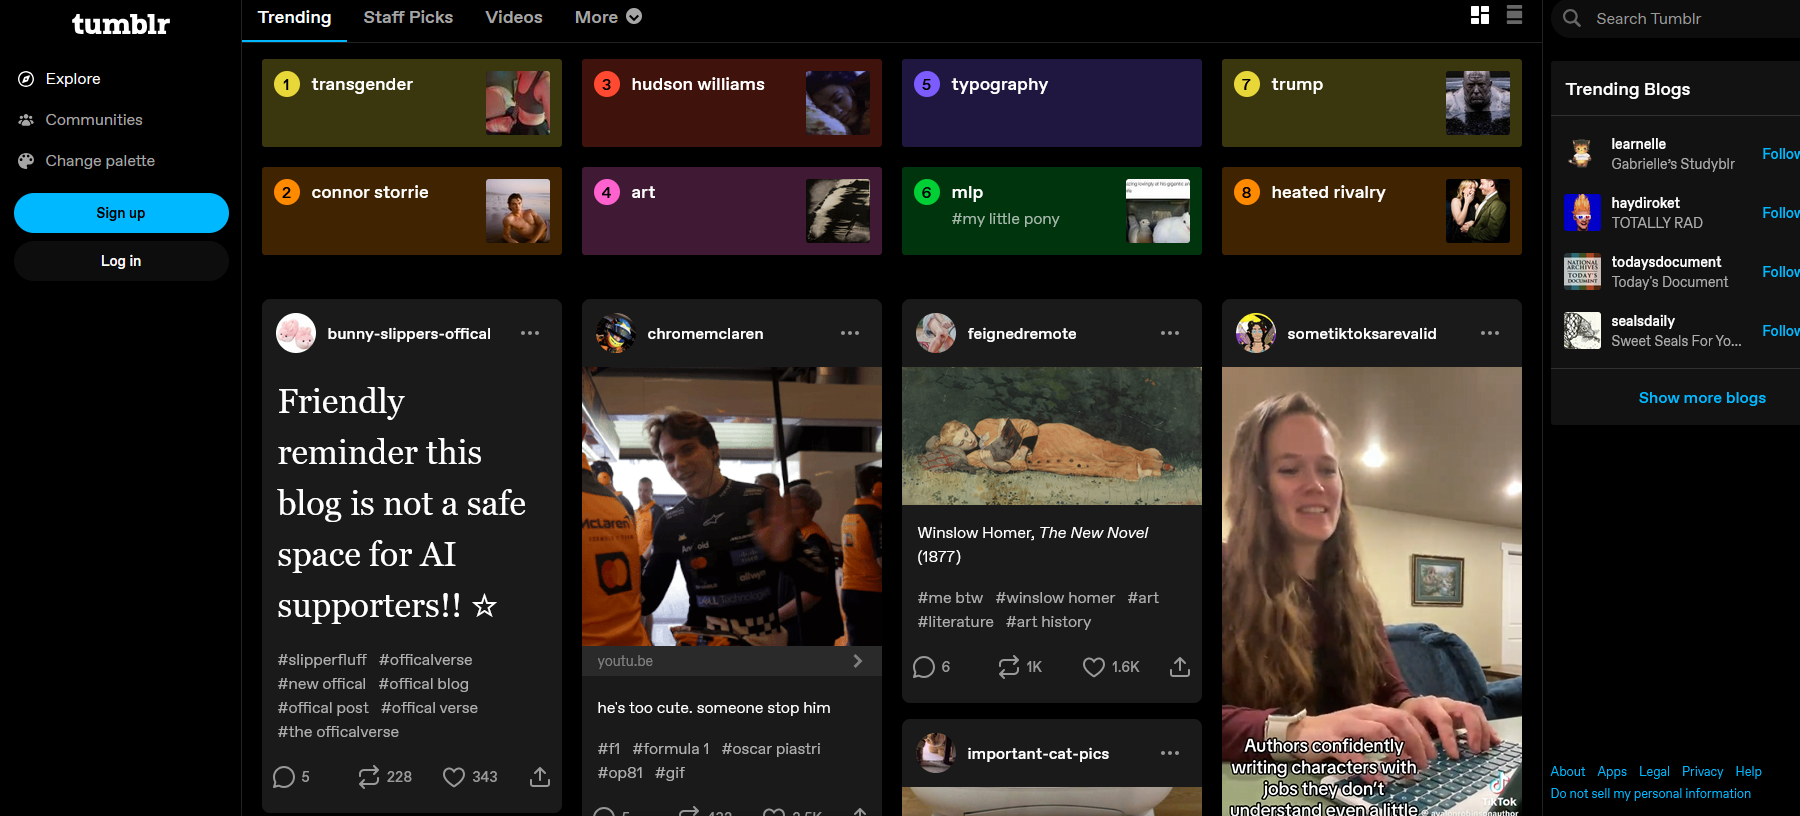Click the #oscar piastri tag
The height and width of the screenshot is (816, 1800).
pyautogui.click(x=771, y=749)
